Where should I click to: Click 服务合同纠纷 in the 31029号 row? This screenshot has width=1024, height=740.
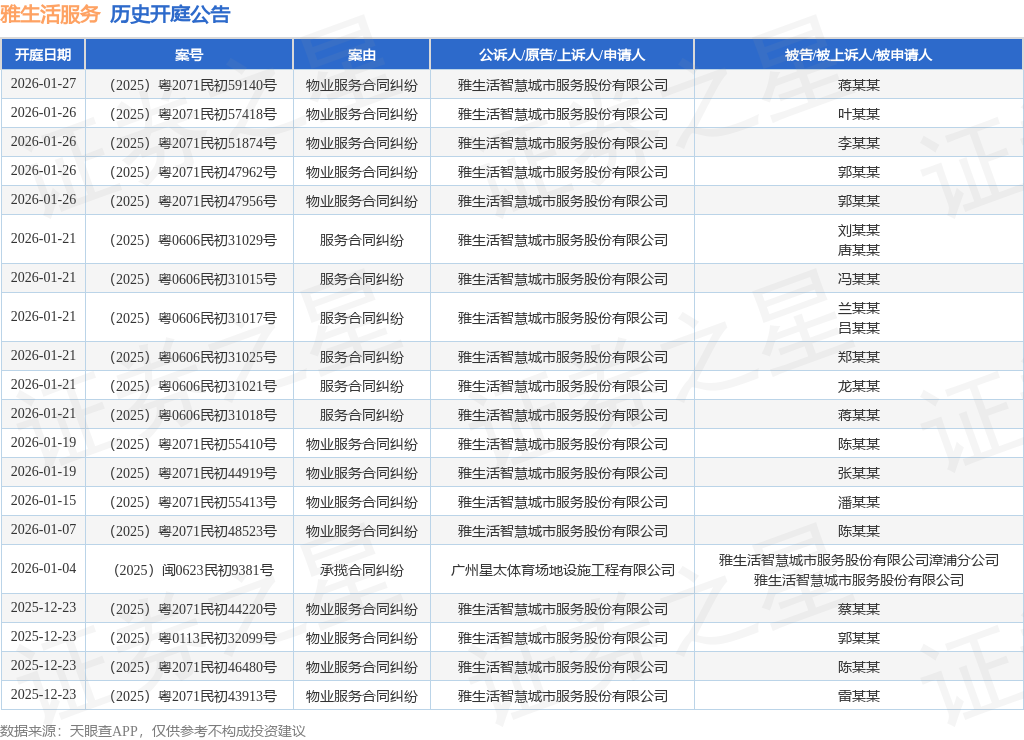point(362,240)
